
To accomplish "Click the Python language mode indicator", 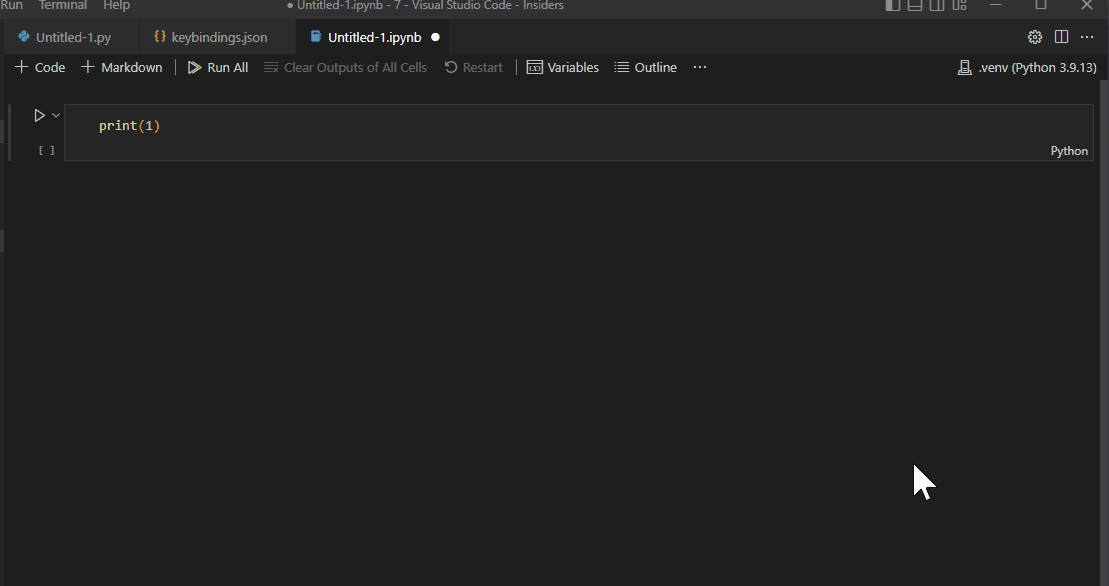I will coord(1068,150).
